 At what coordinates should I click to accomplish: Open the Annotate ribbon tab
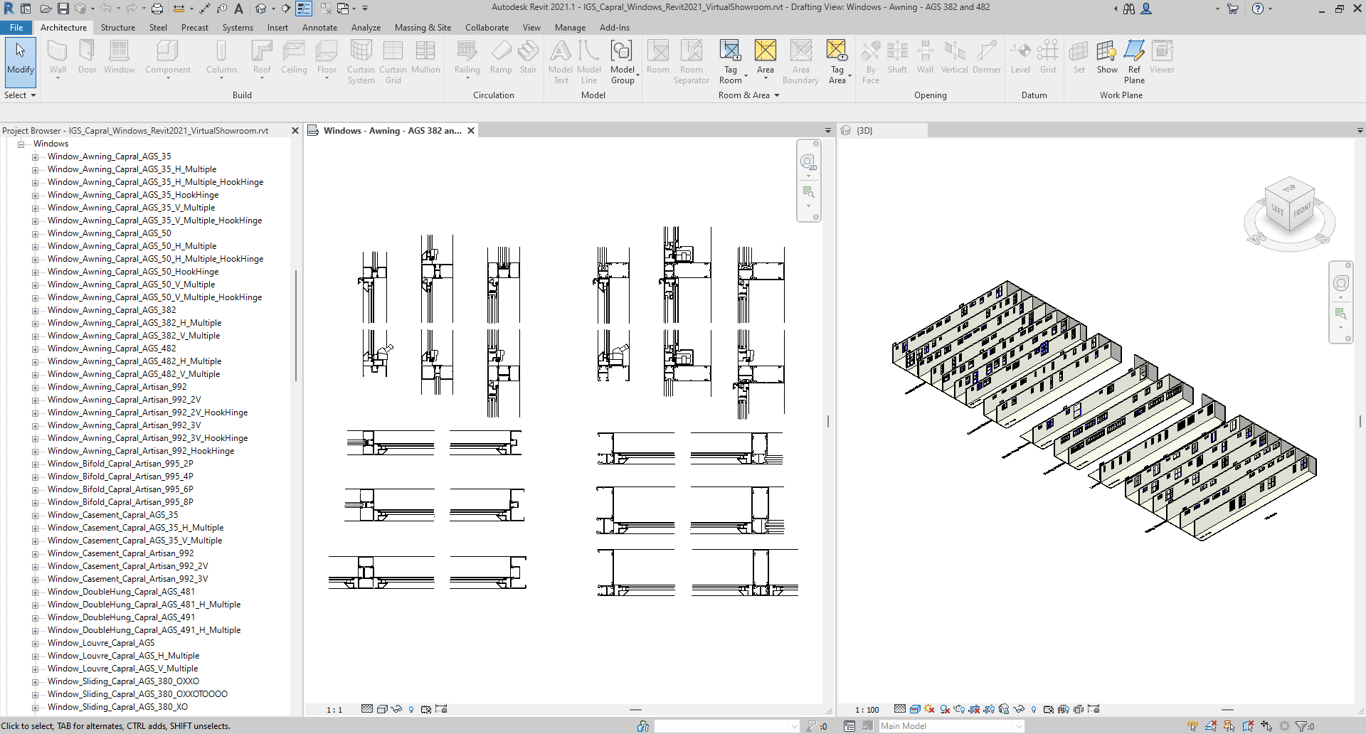pyautogui.click(x=319, y=28)
